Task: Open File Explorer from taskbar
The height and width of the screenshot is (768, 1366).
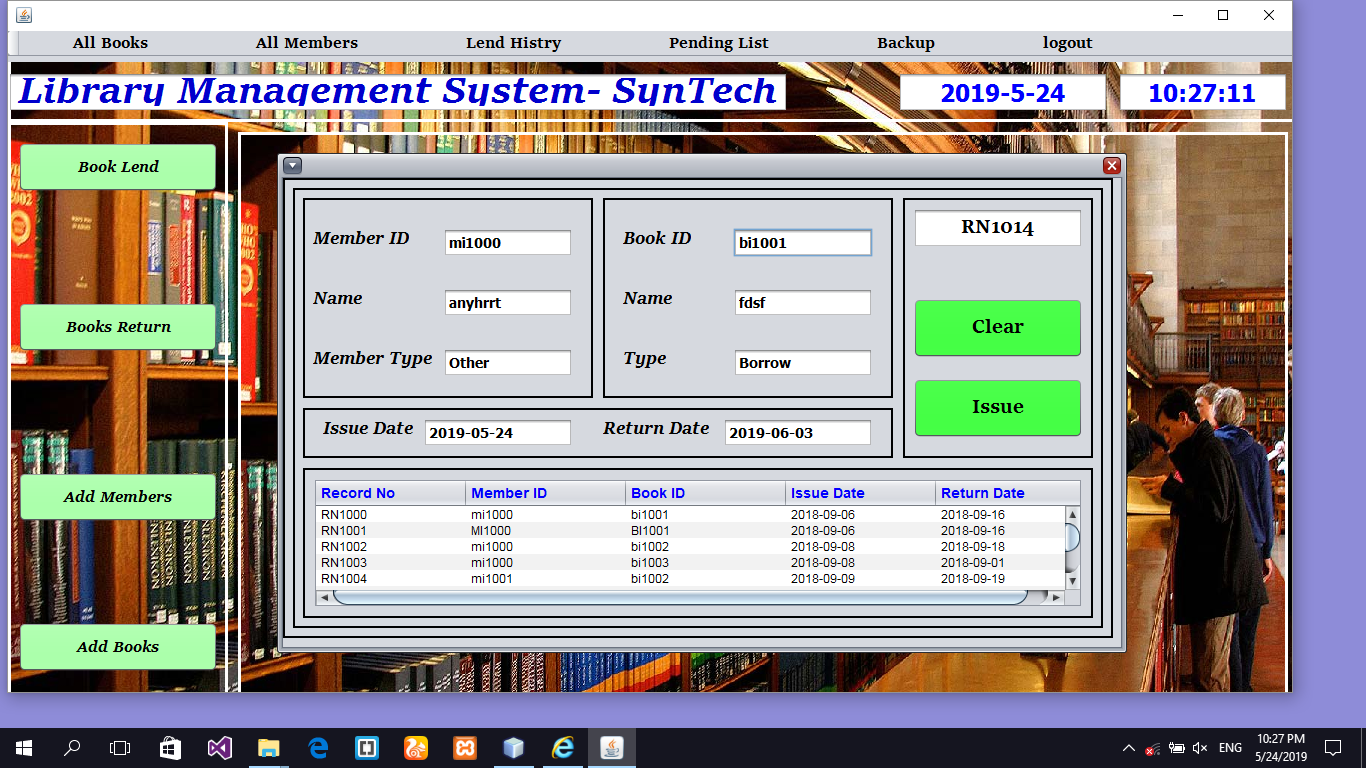Action: 268,747
